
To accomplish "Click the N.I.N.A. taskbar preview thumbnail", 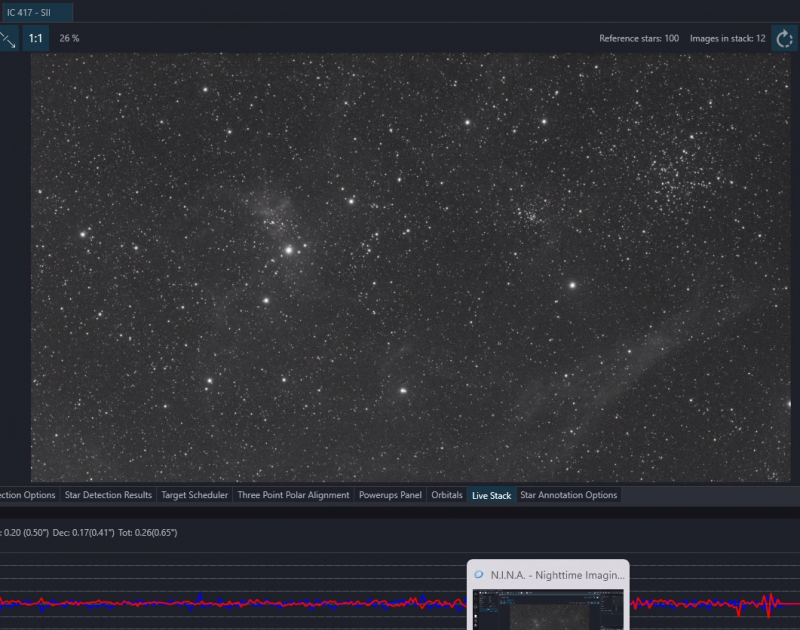I will tap(548, 609).
